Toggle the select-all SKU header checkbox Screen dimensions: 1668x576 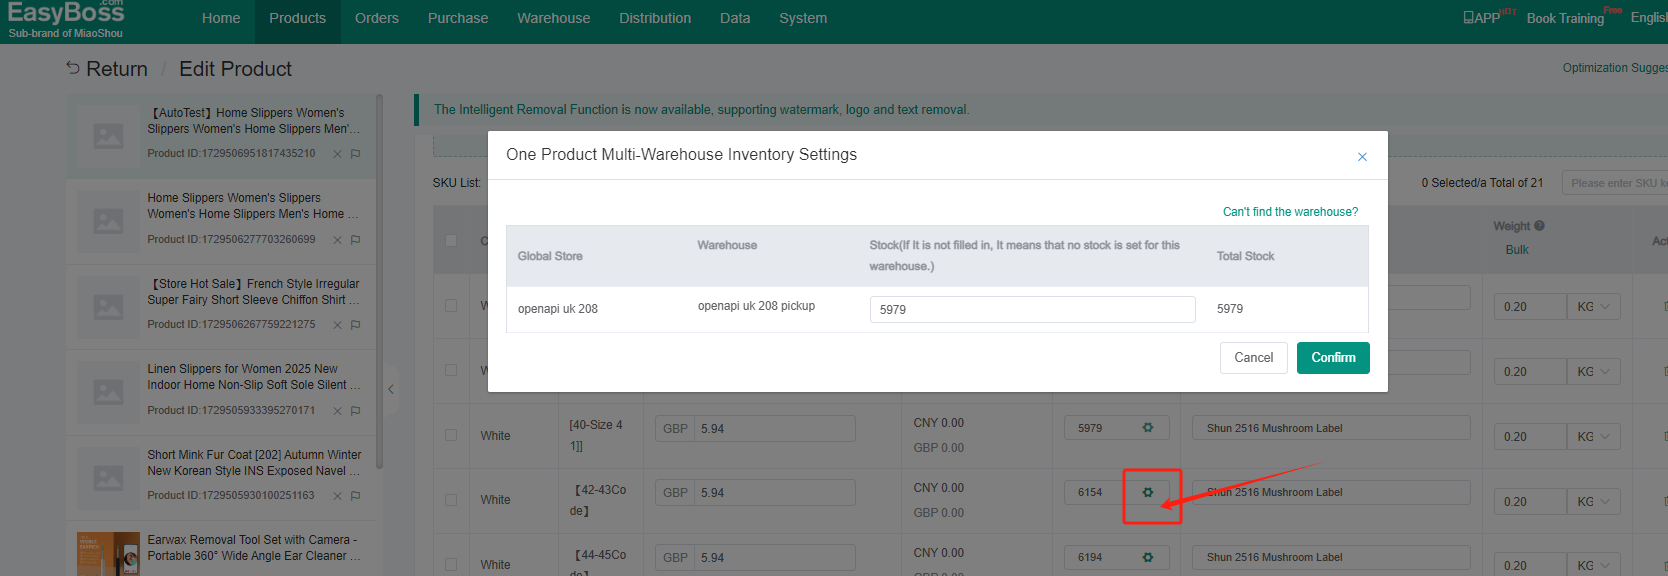tap(451, 240)
